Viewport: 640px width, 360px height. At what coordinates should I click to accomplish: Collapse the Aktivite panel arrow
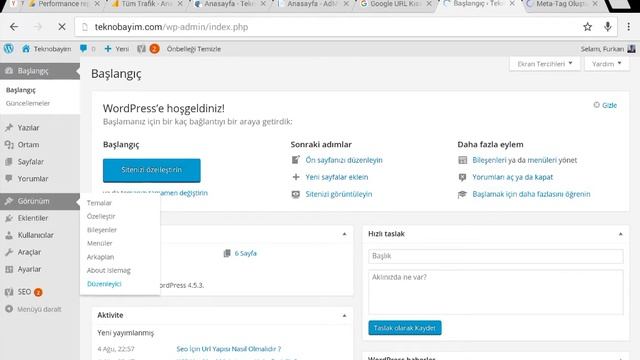(x=344, y=316)
